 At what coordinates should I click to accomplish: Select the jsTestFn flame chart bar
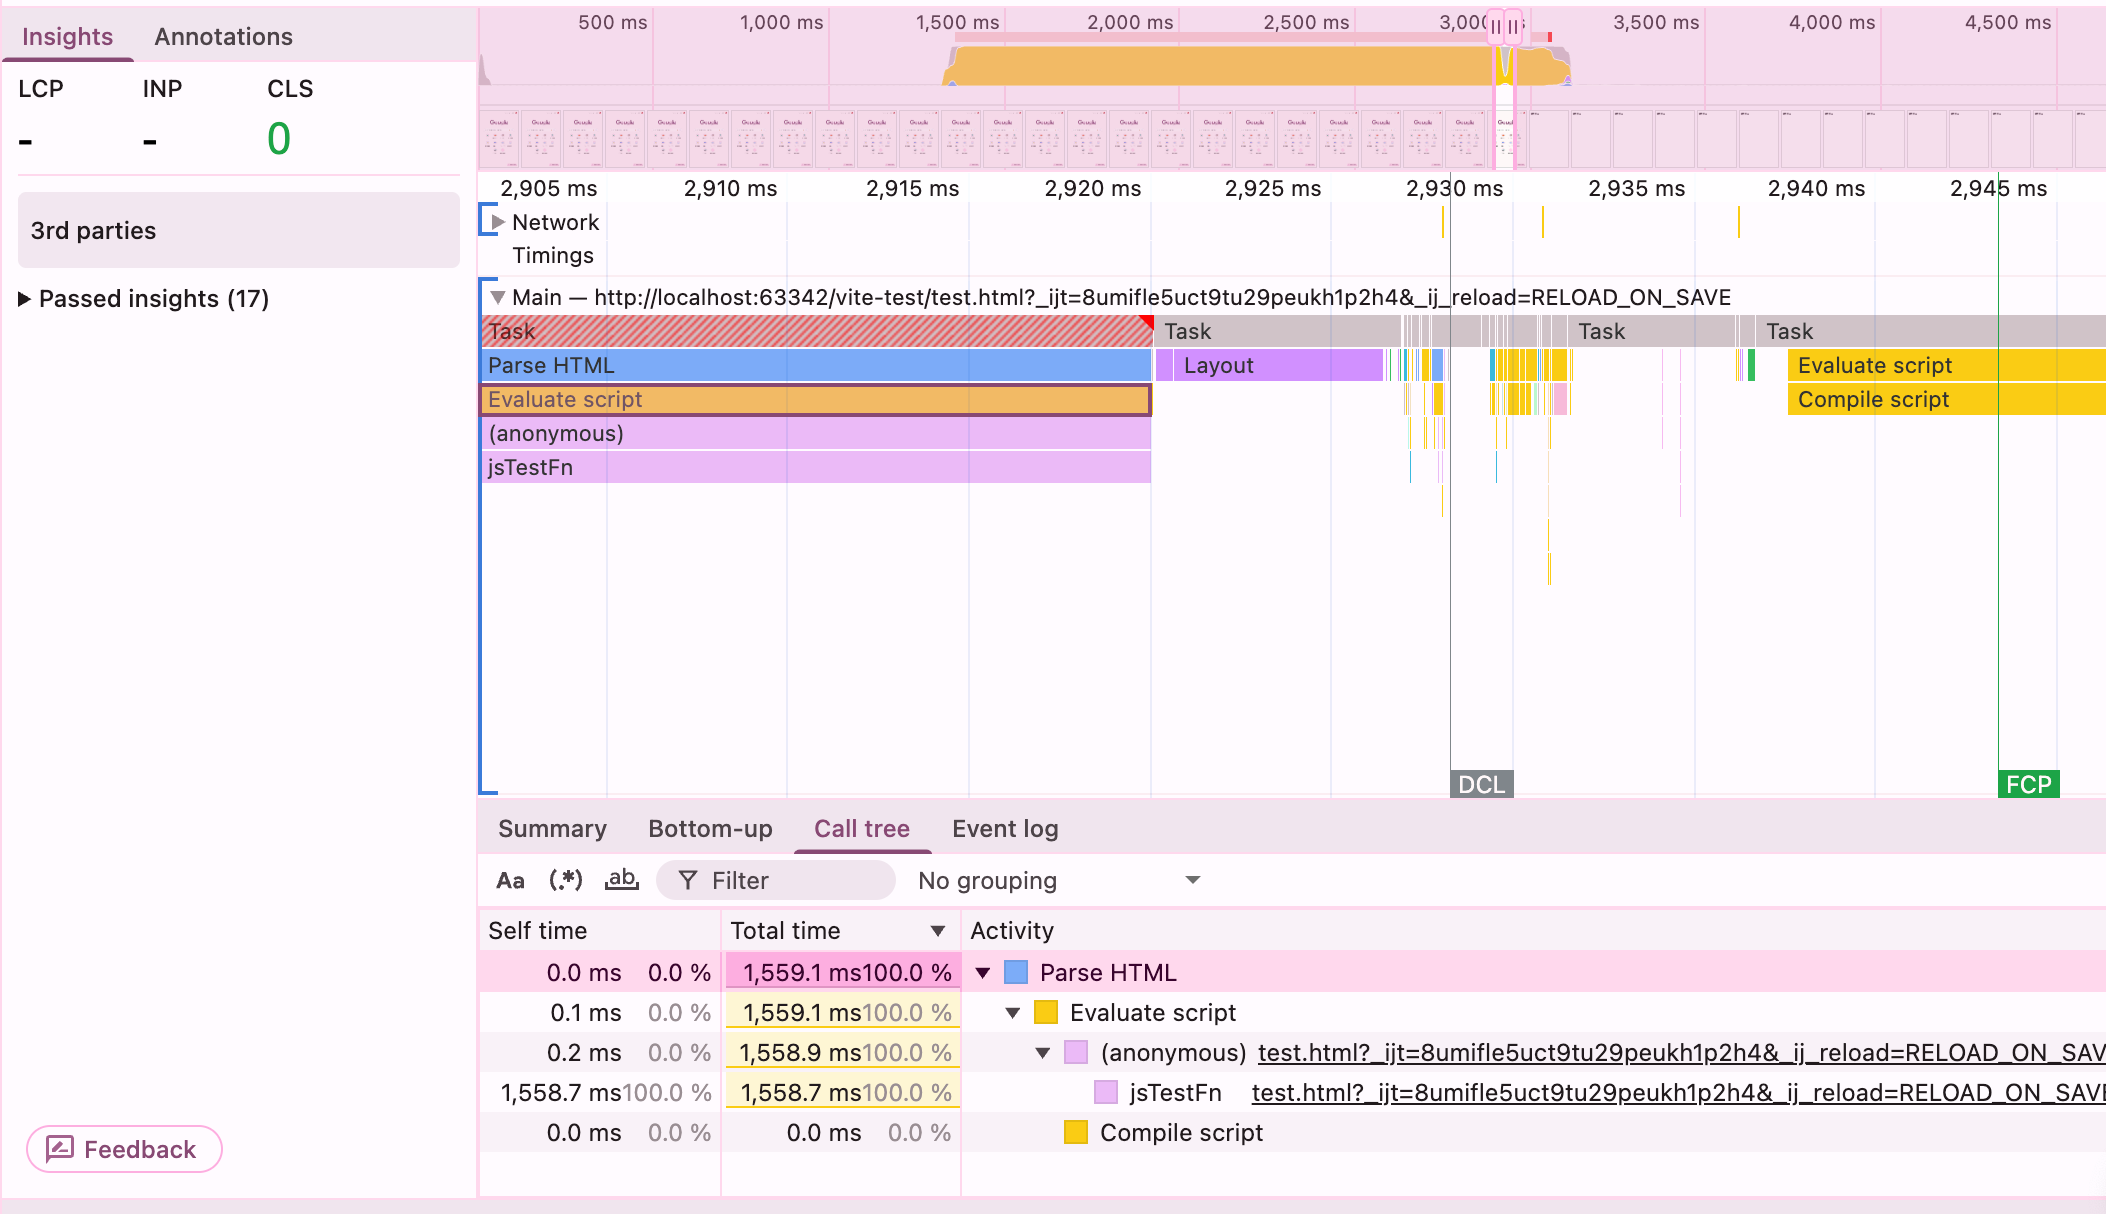(x=817, y=467)
